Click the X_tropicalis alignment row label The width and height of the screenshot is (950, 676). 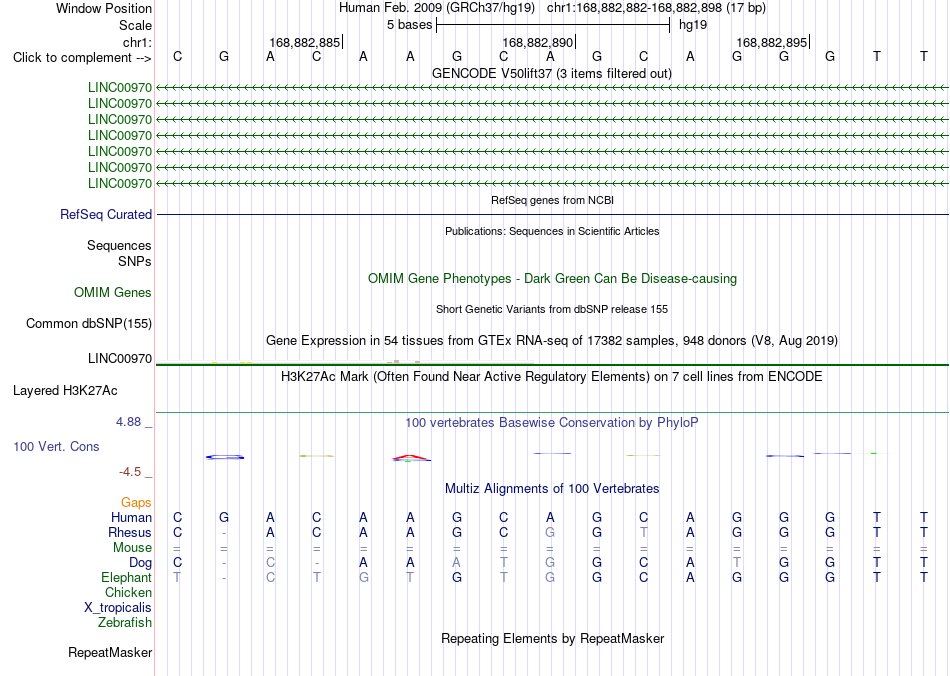118,608
